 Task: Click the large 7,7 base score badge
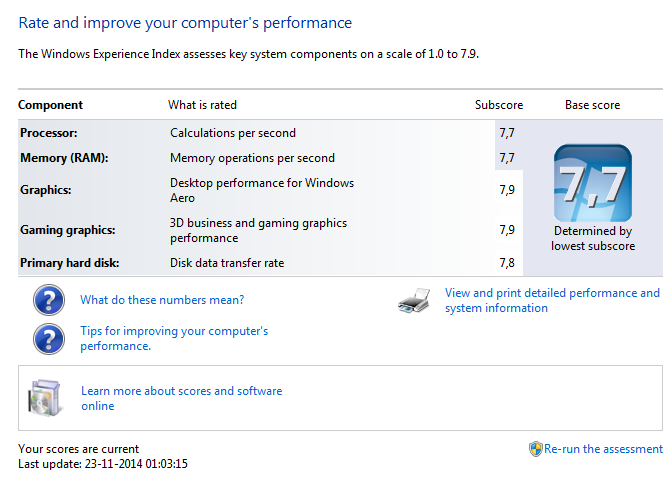tap(592, 183)
